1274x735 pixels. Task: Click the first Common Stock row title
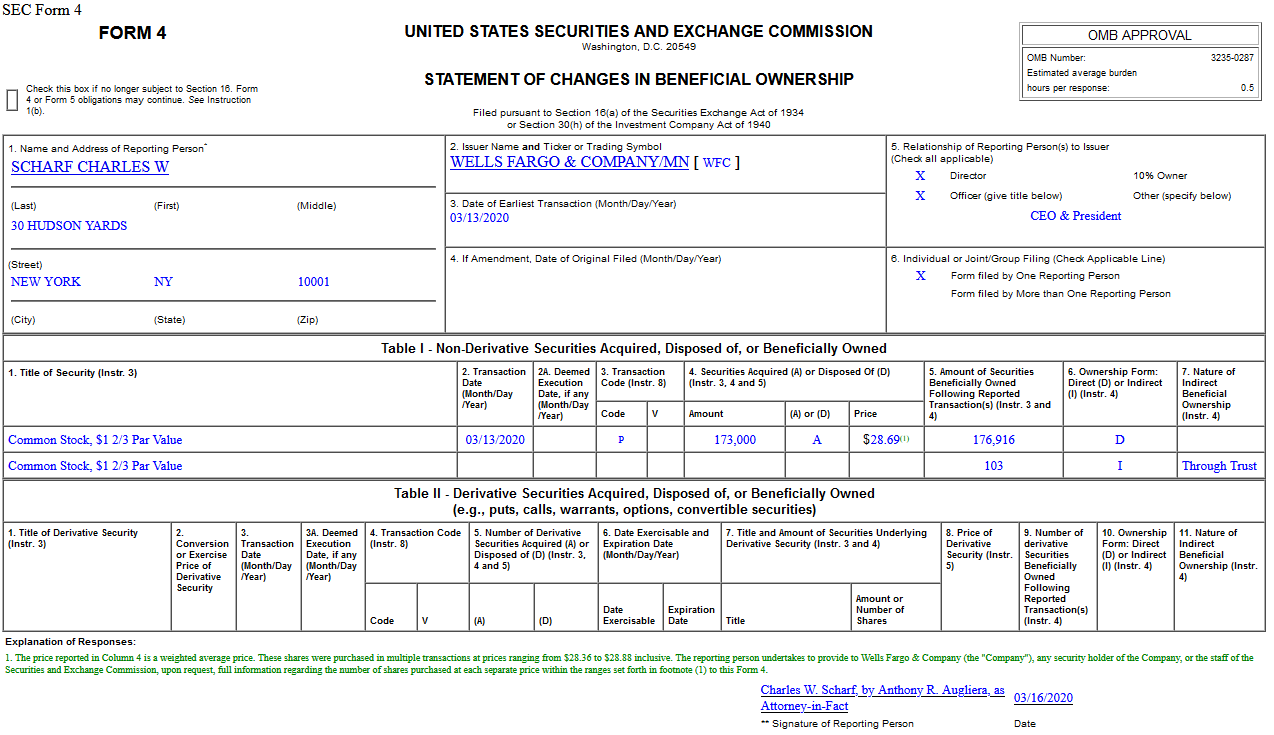95,440
